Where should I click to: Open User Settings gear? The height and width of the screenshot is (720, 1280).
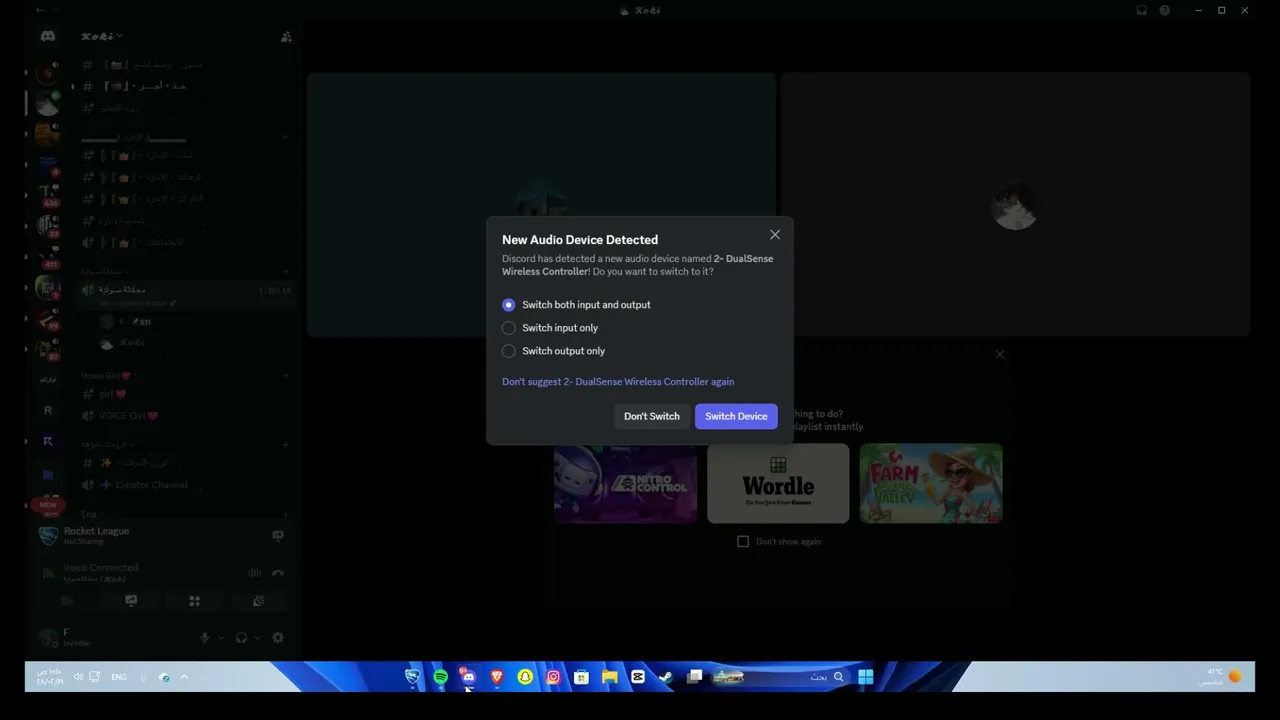pos(278,638)
